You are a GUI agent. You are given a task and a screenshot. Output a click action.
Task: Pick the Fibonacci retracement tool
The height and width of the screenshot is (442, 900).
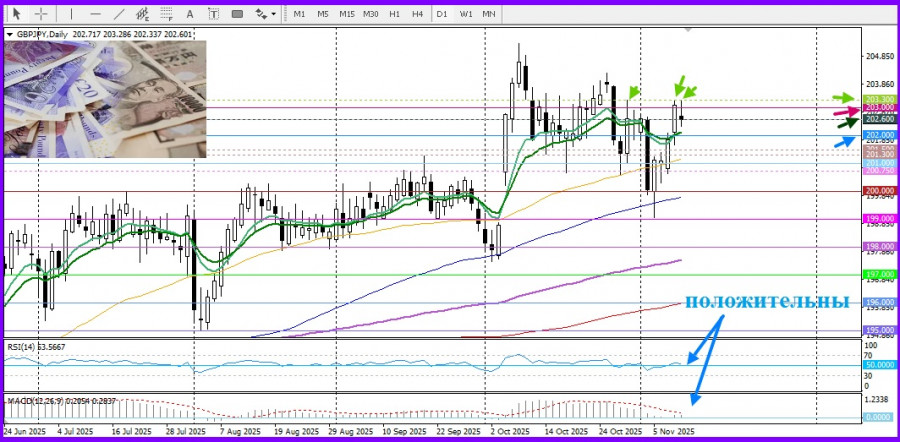coord(167,13)
